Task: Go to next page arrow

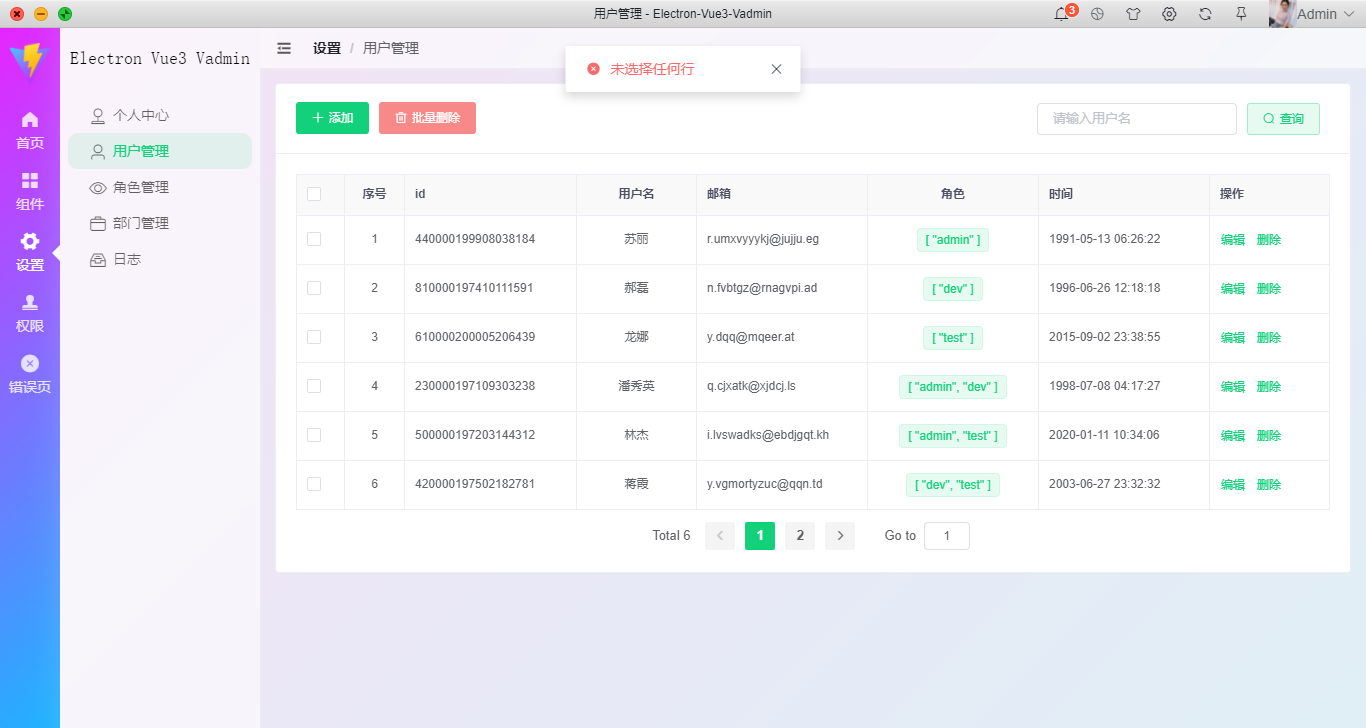Action: pyautogui.click(x=840, y=536)
